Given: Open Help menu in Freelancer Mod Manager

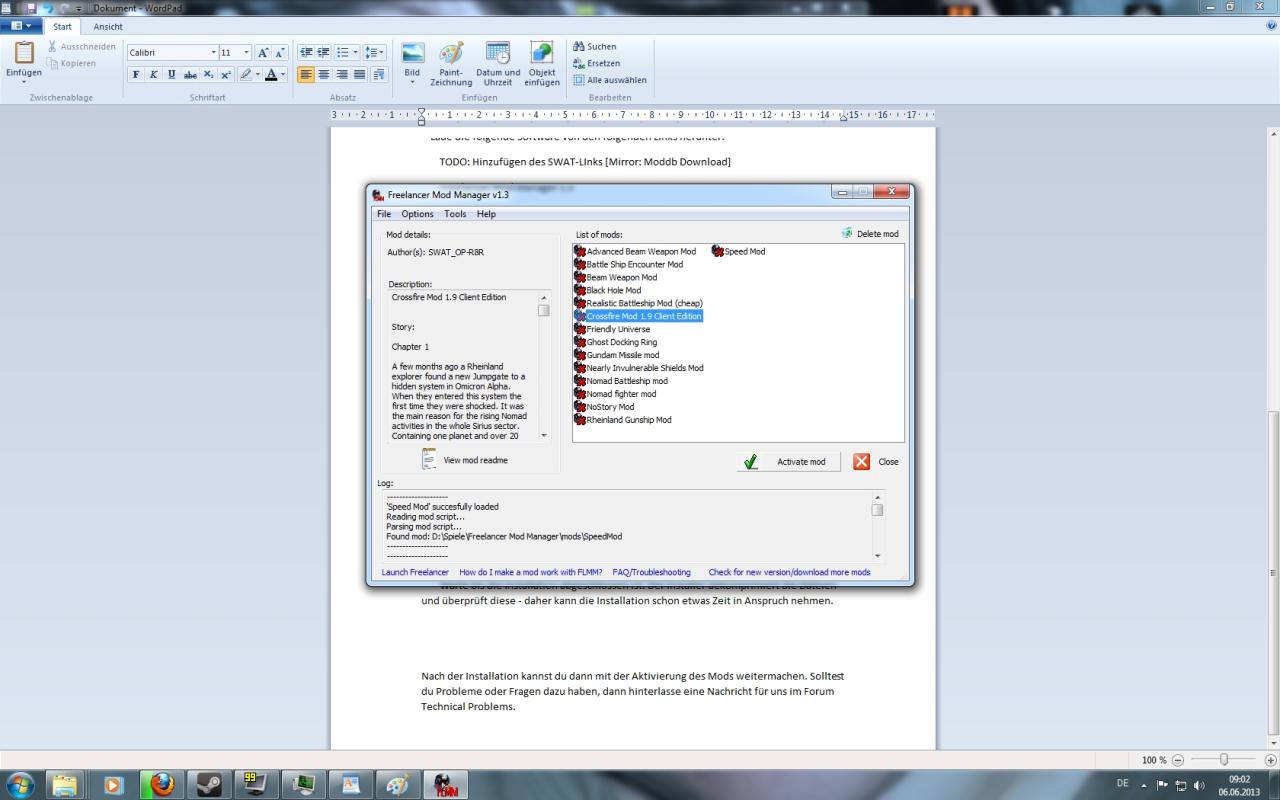Looking at the screenshot, I should 486,214.
